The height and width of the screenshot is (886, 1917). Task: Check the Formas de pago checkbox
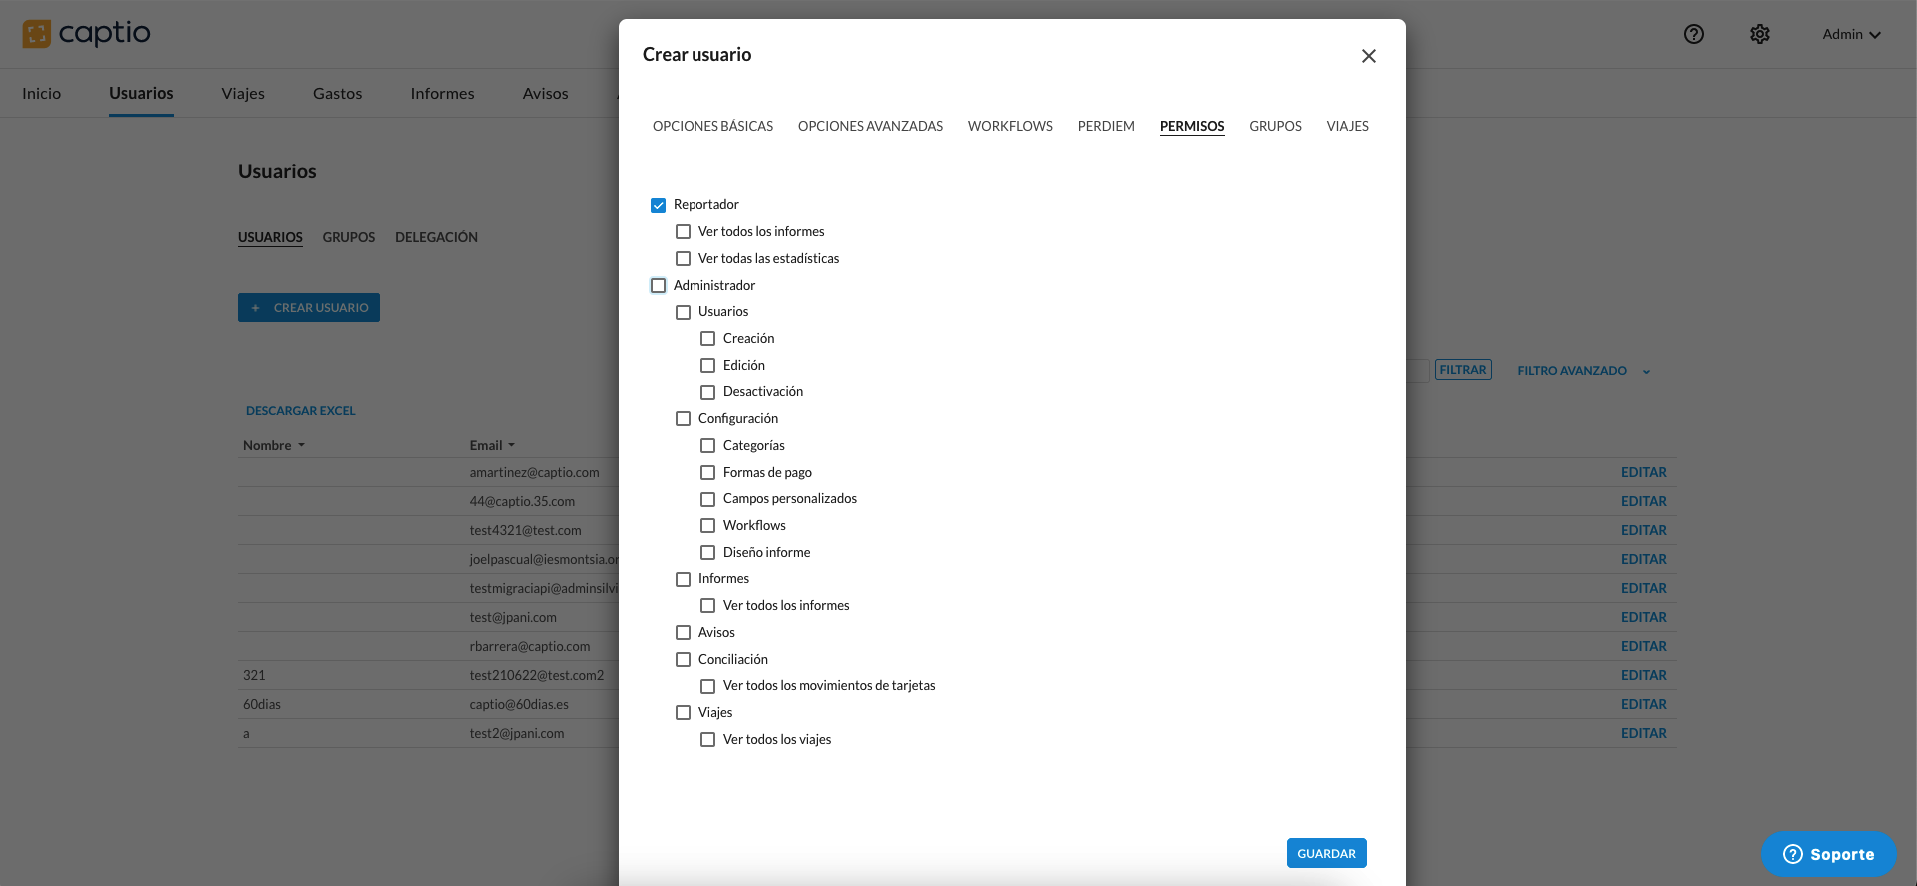[707, 472]
